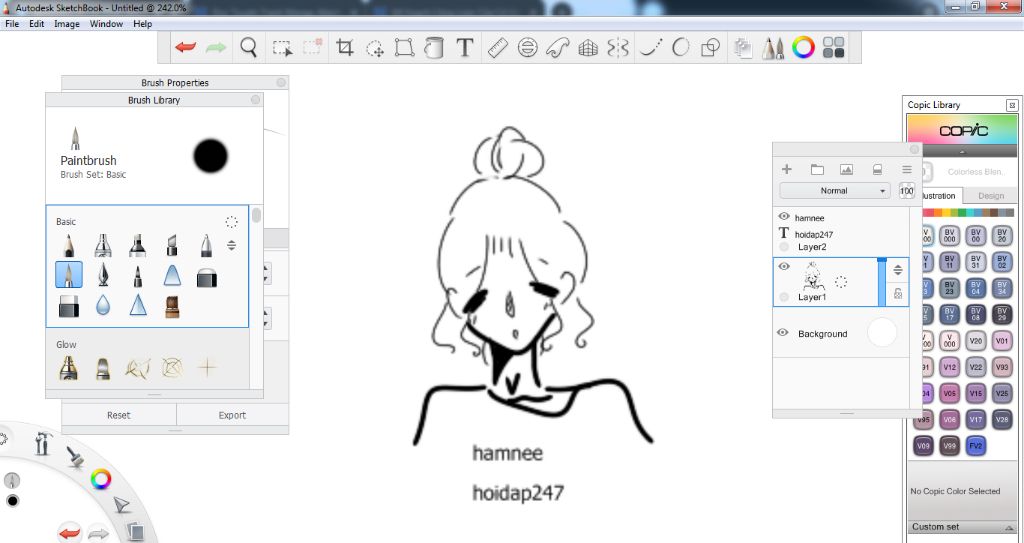
Task: Pick the FV2 Copic color
Action: (x=976, y=446)
